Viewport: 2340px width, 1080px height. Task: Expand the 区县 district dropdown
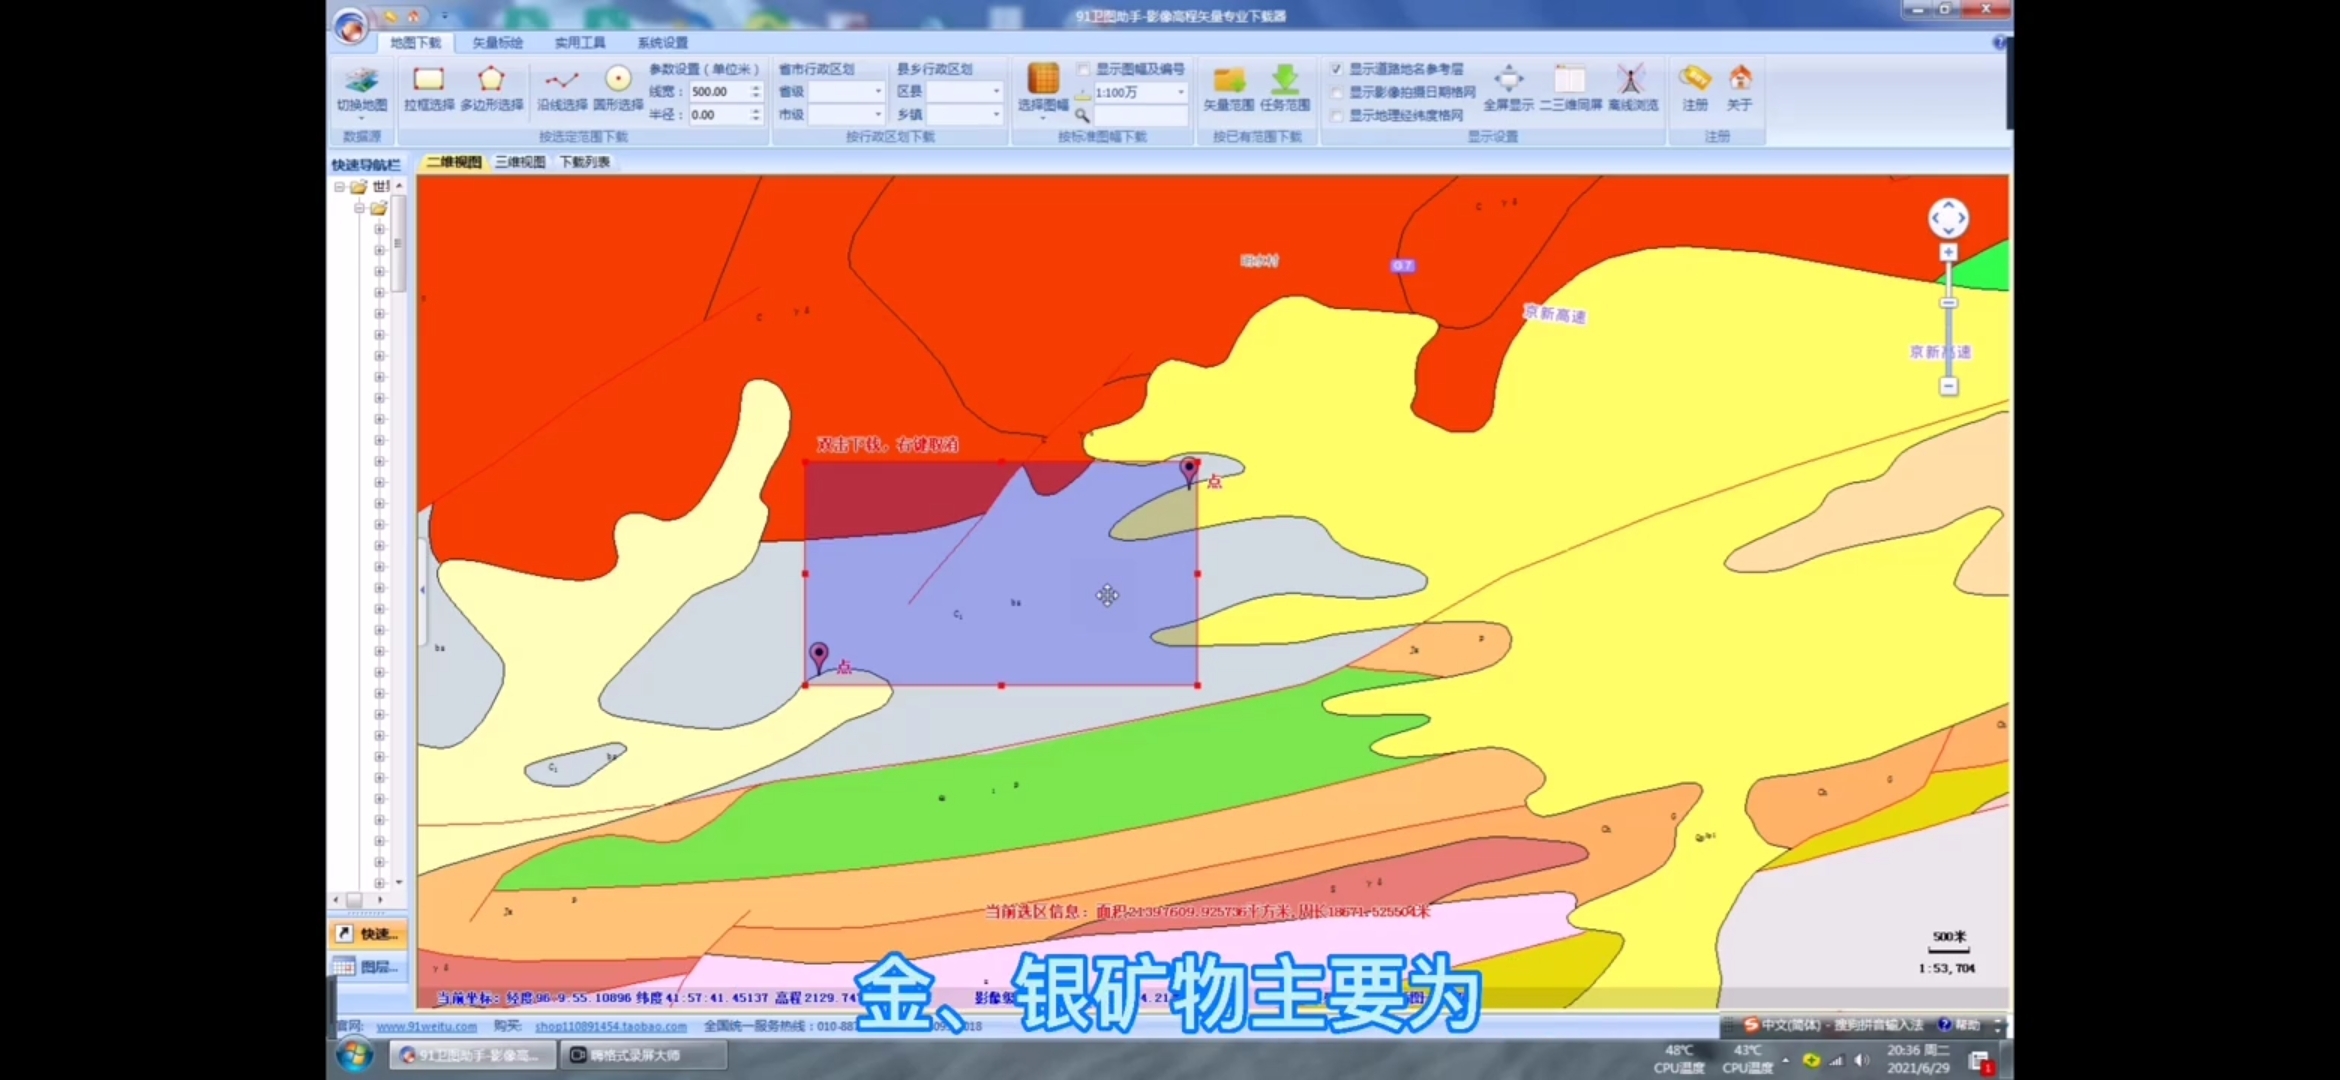pos(995,91)
